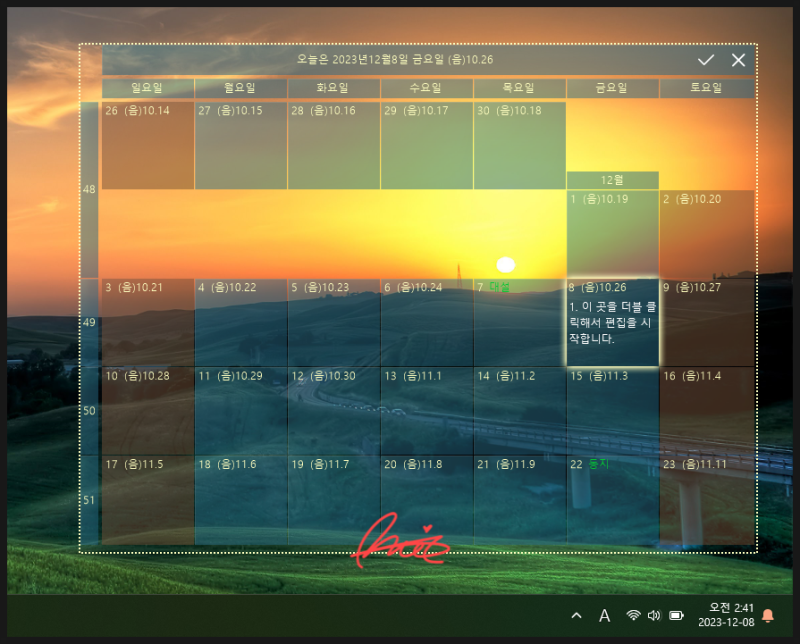Select the November 26 cell (음)10.14
Viewport: 800px width, 644px height.
click(148, 145)
